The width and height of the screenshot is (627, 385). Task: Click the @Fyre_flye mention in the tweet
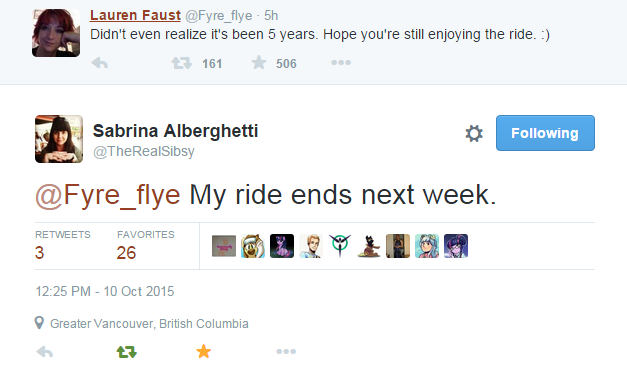108,195
